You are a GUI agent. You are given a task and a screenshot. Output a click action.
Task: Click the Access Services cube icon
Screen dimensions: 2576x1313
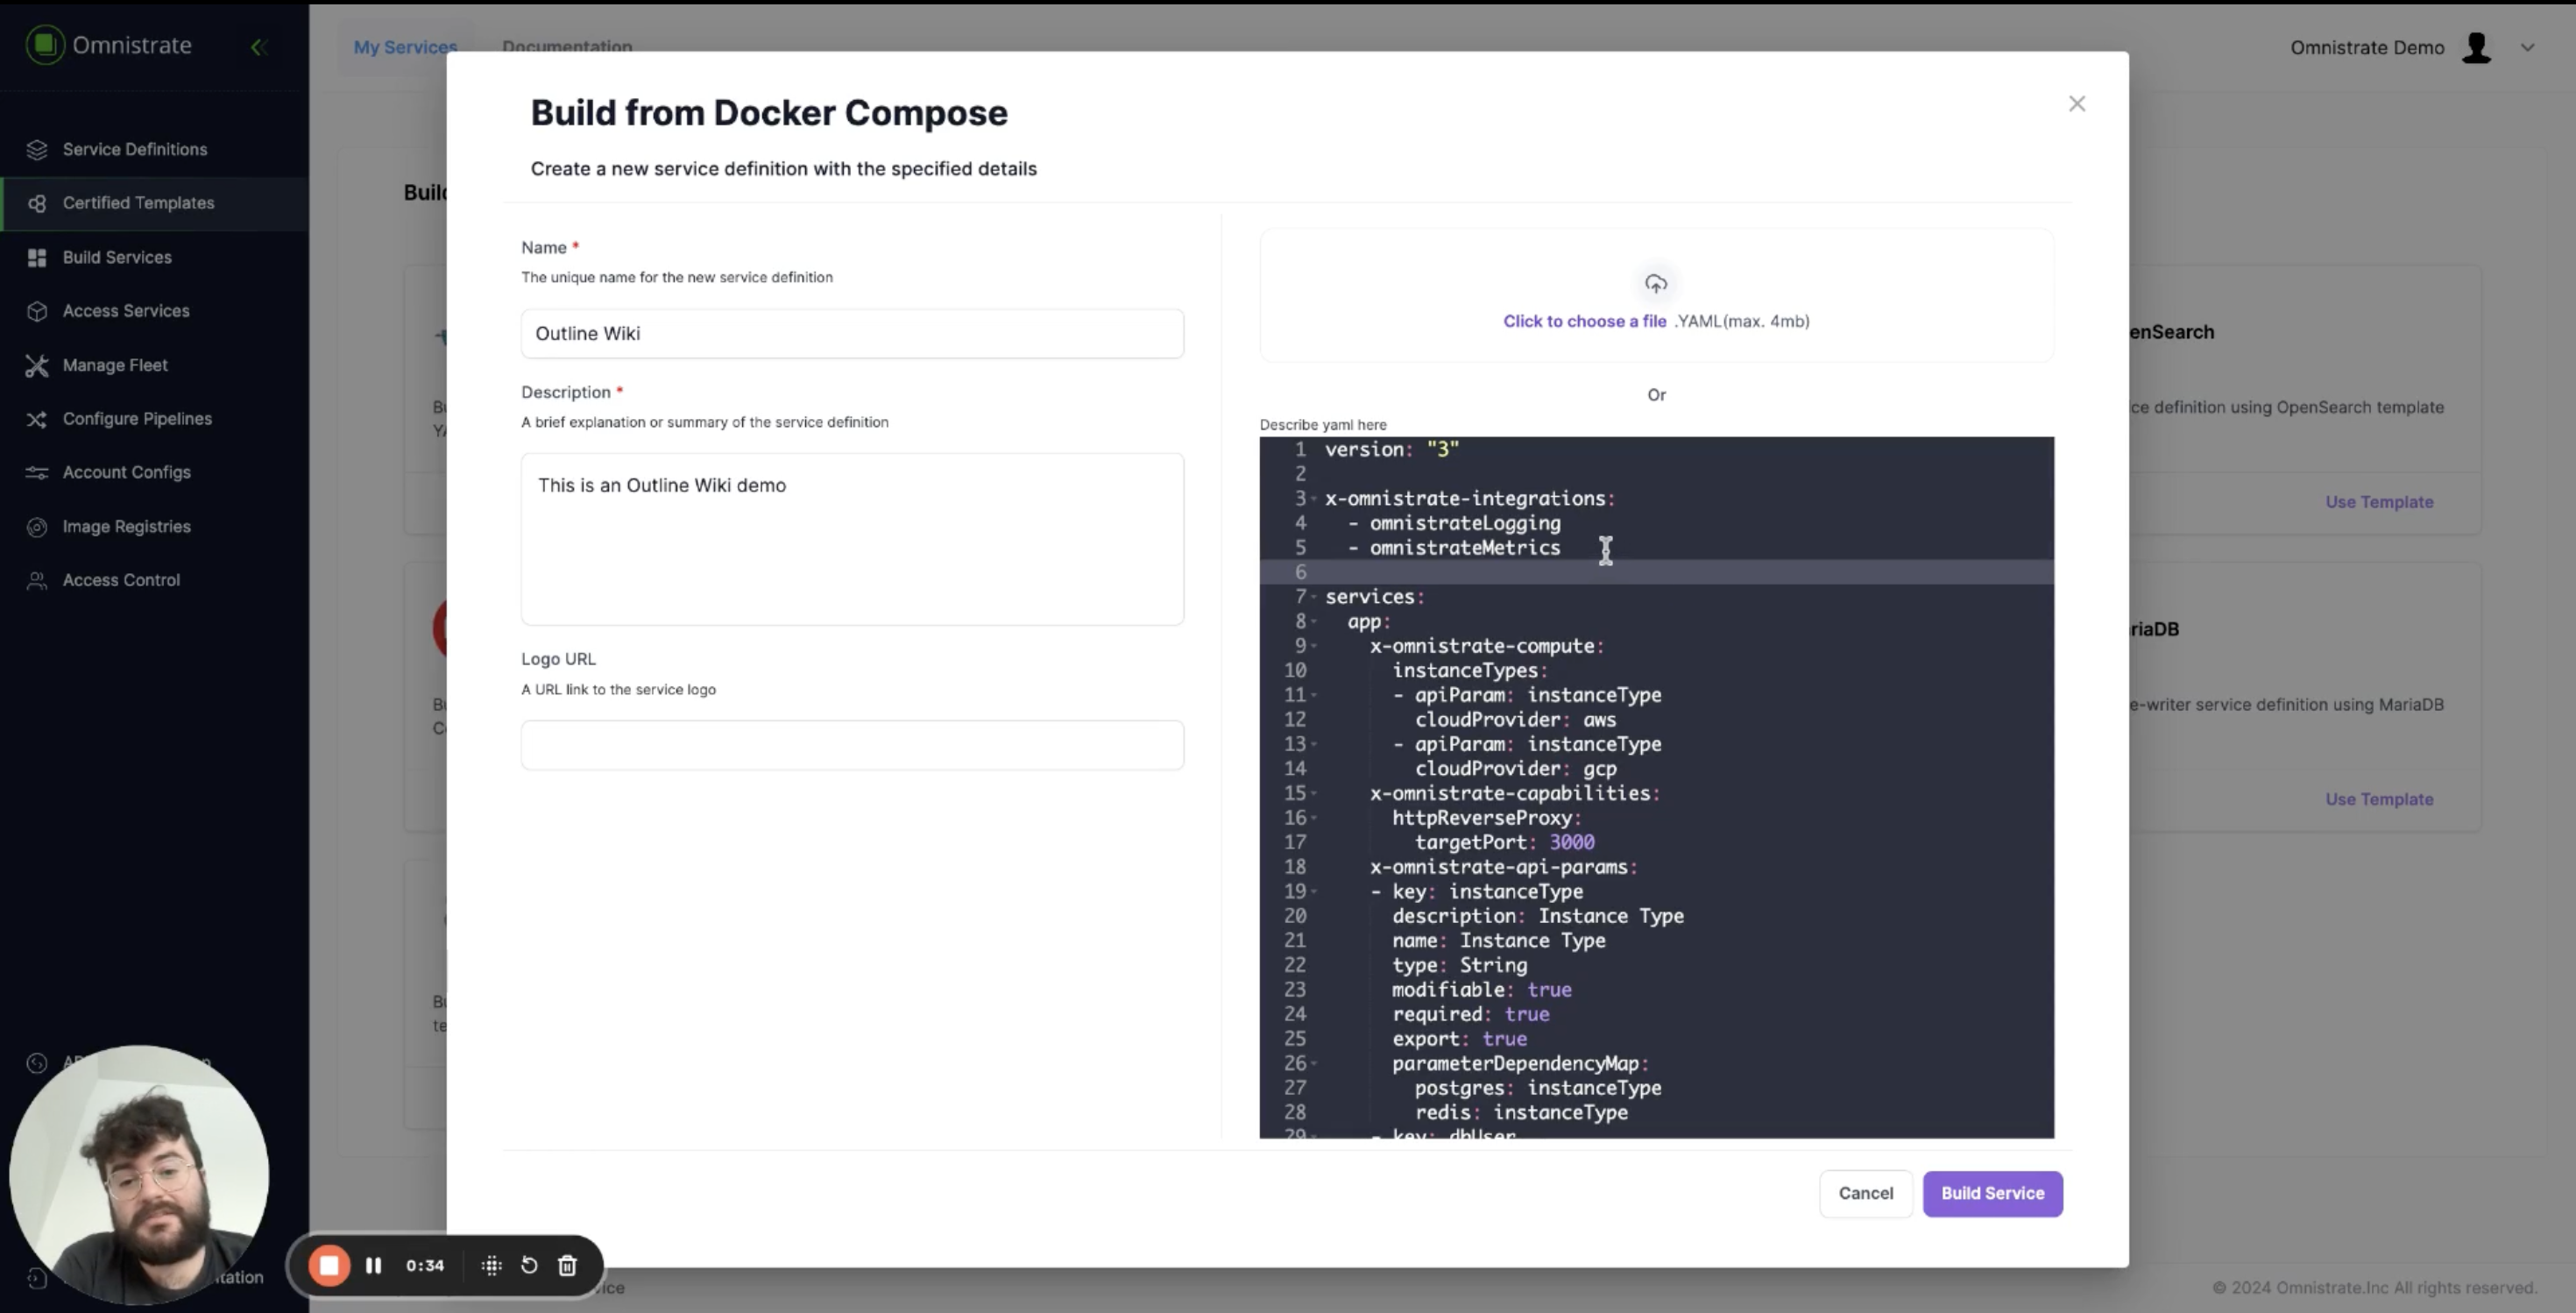click(37, 311)
